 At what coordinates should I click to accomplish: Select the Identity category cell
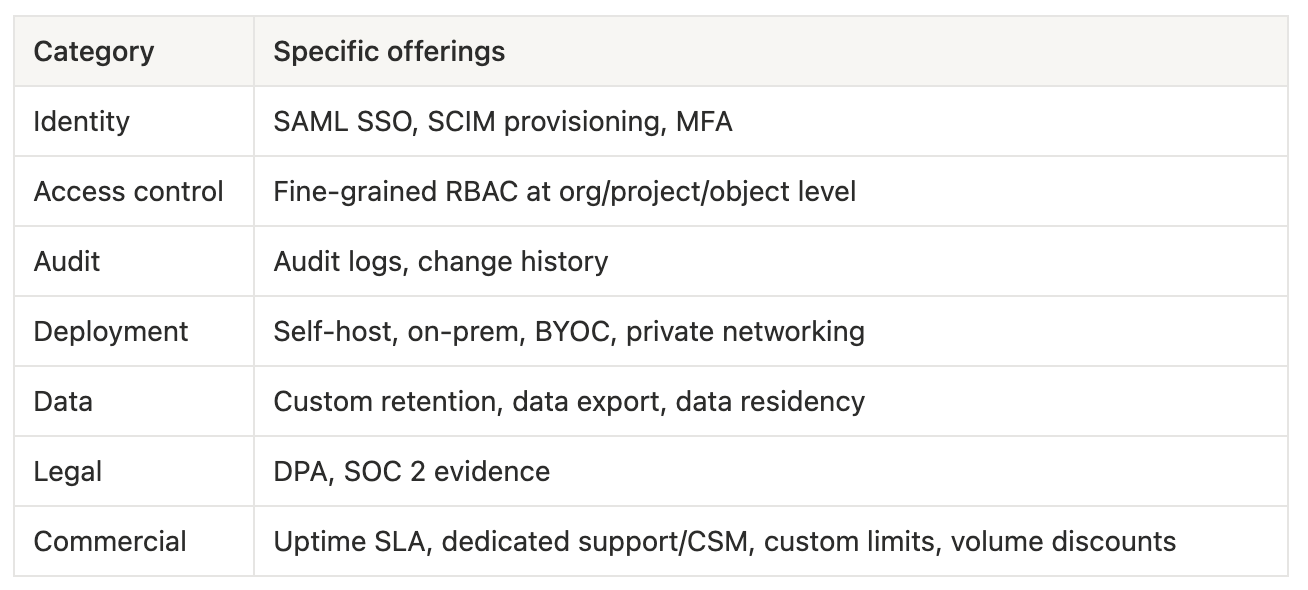[134, 121]
